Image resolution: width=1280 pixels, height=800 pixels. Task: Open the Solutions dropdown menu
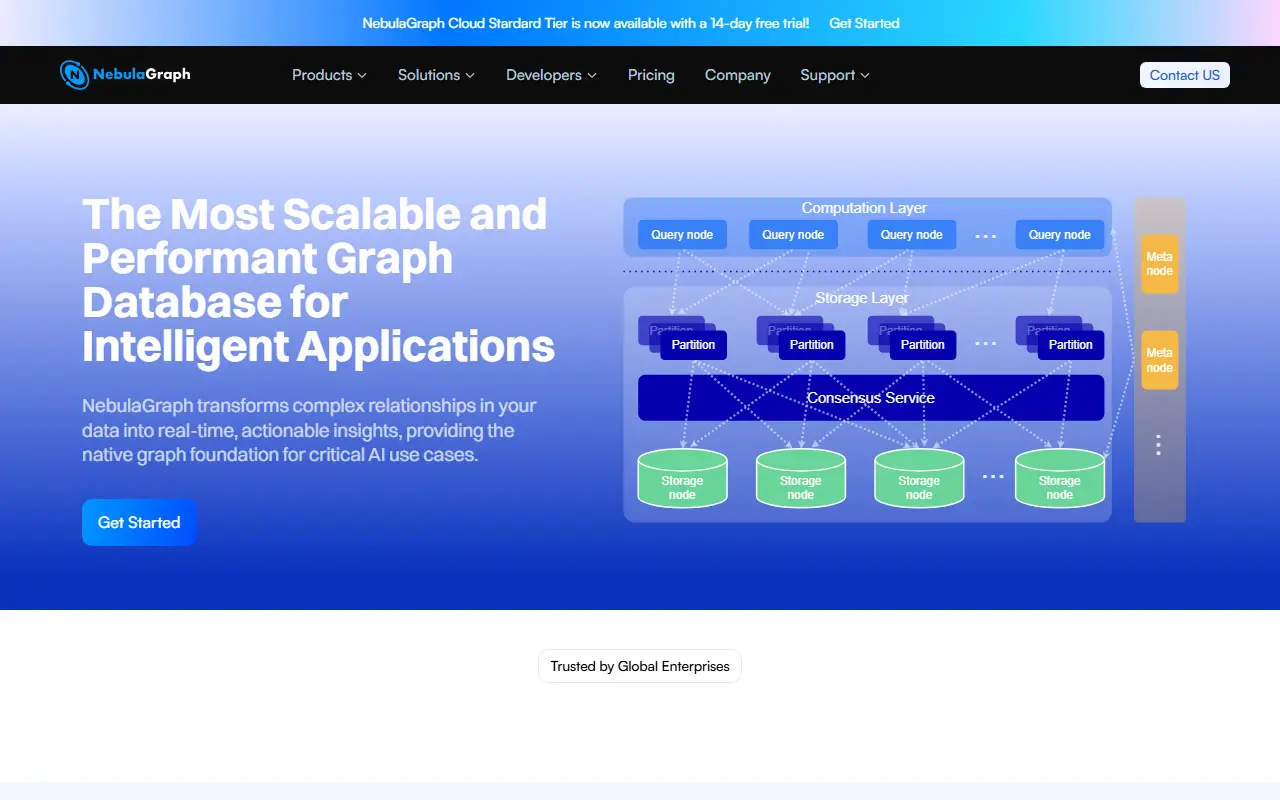tap(436, 75)
